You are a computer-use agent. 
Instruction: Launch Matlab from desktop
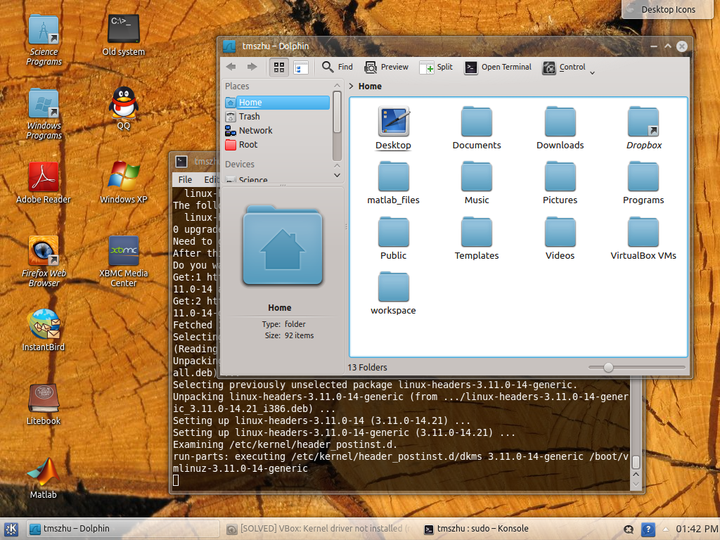[x=44, y=478]
